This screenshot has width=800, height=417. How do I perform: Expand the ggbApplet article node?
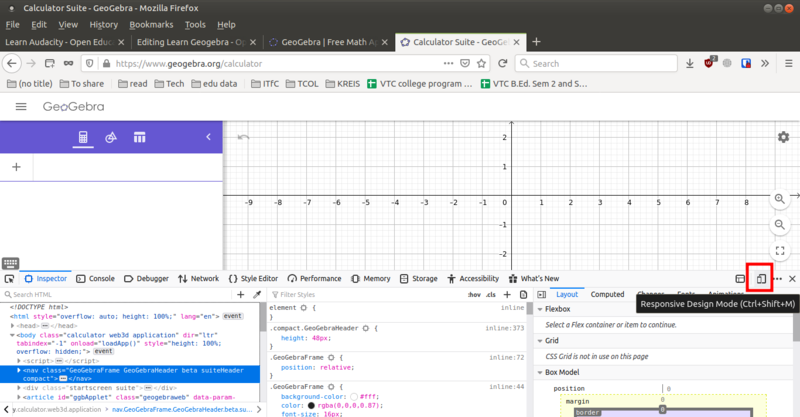19,397
